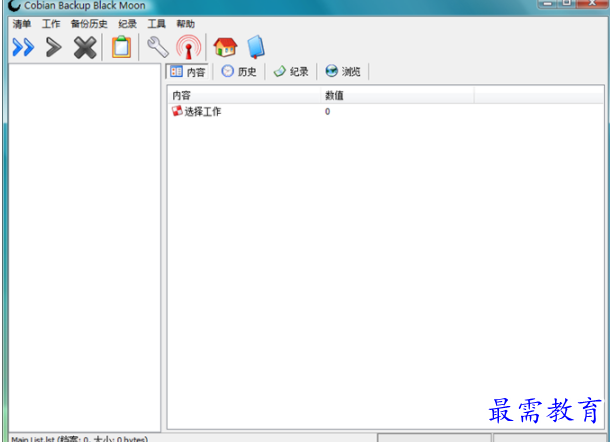Switch to the 纪录 tab with green icon
Image resolution: width=610 pixels, height=442 pixels.
point(291,72)
